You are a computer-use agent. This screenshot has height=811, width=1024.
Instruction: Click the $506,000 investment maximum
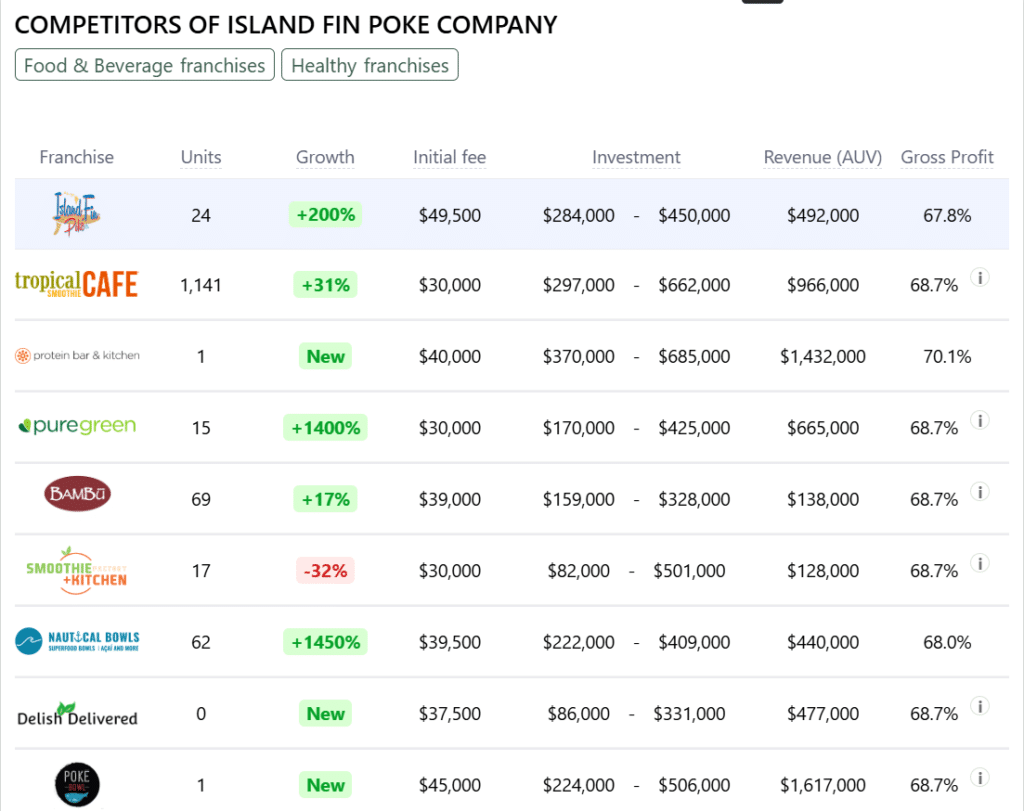[694, 785]
